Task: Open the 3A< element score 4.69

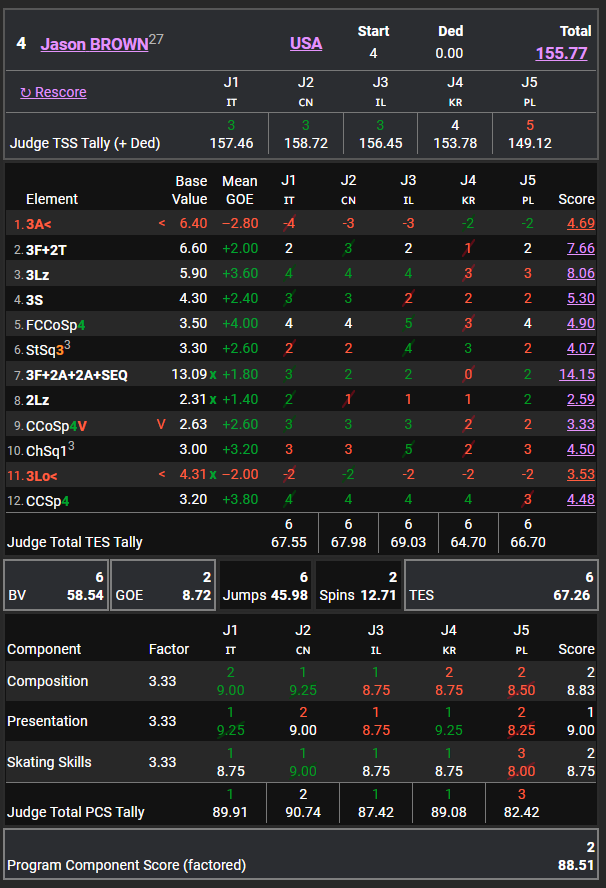Action: (580, 223)
